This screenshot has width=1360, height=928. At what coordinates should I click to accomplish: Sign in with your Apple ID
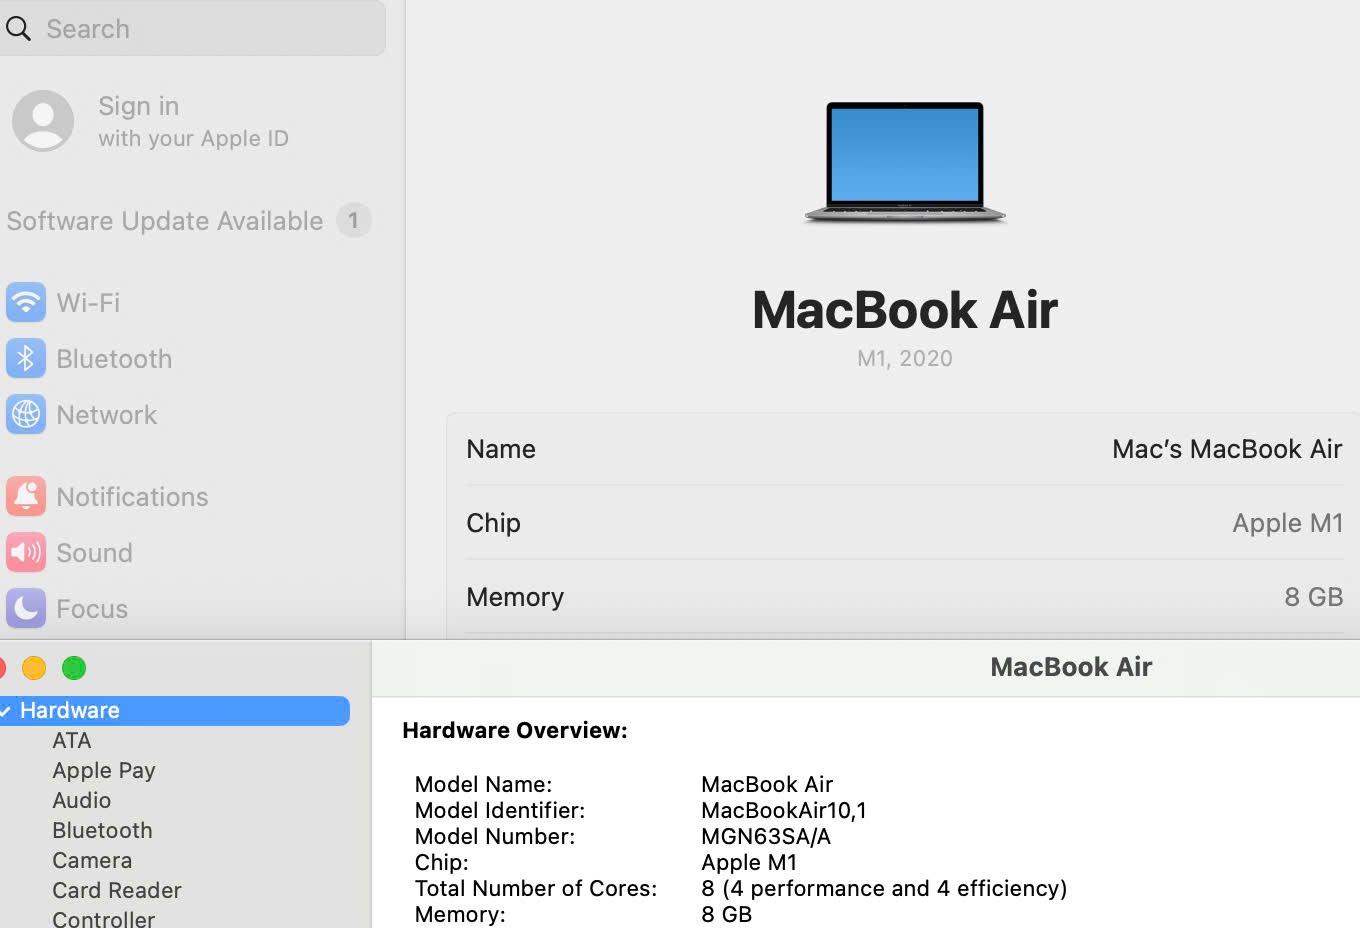click(192, 121)
